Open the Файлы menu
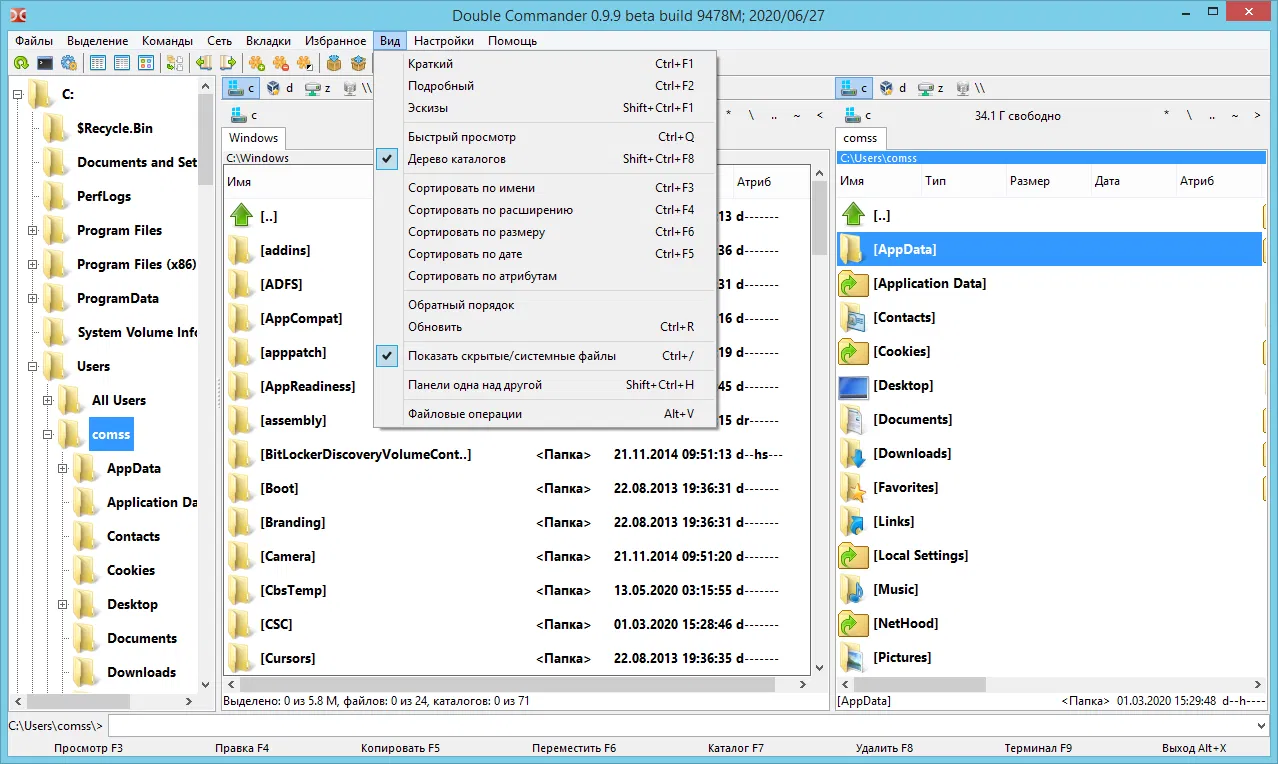 [x=34, y=41]
